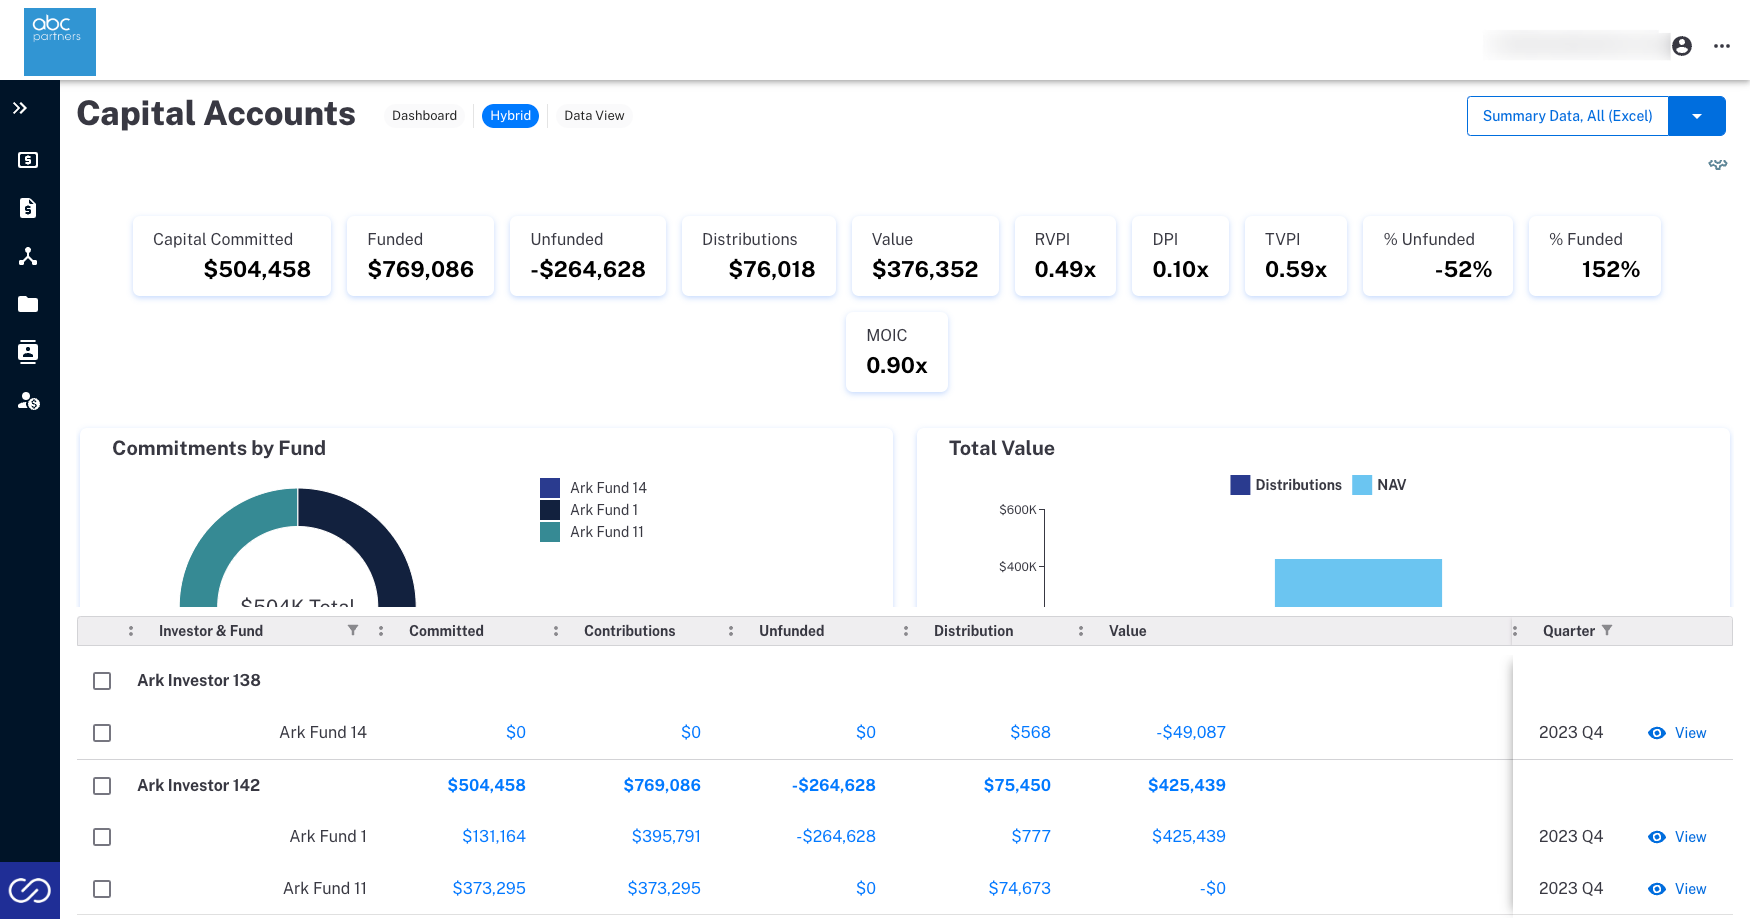
Task: Open the folder icon in sidebar
Action: click(28, 304)
